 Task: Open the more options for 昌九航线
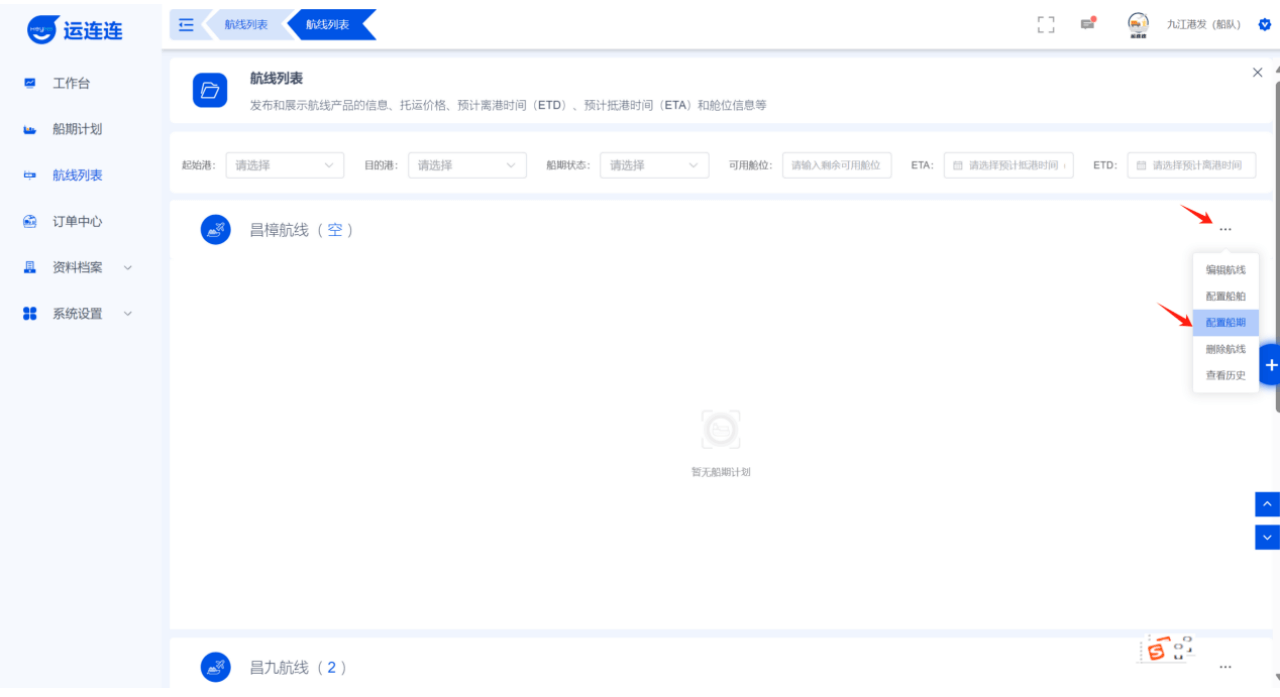tap(1225, 667)
